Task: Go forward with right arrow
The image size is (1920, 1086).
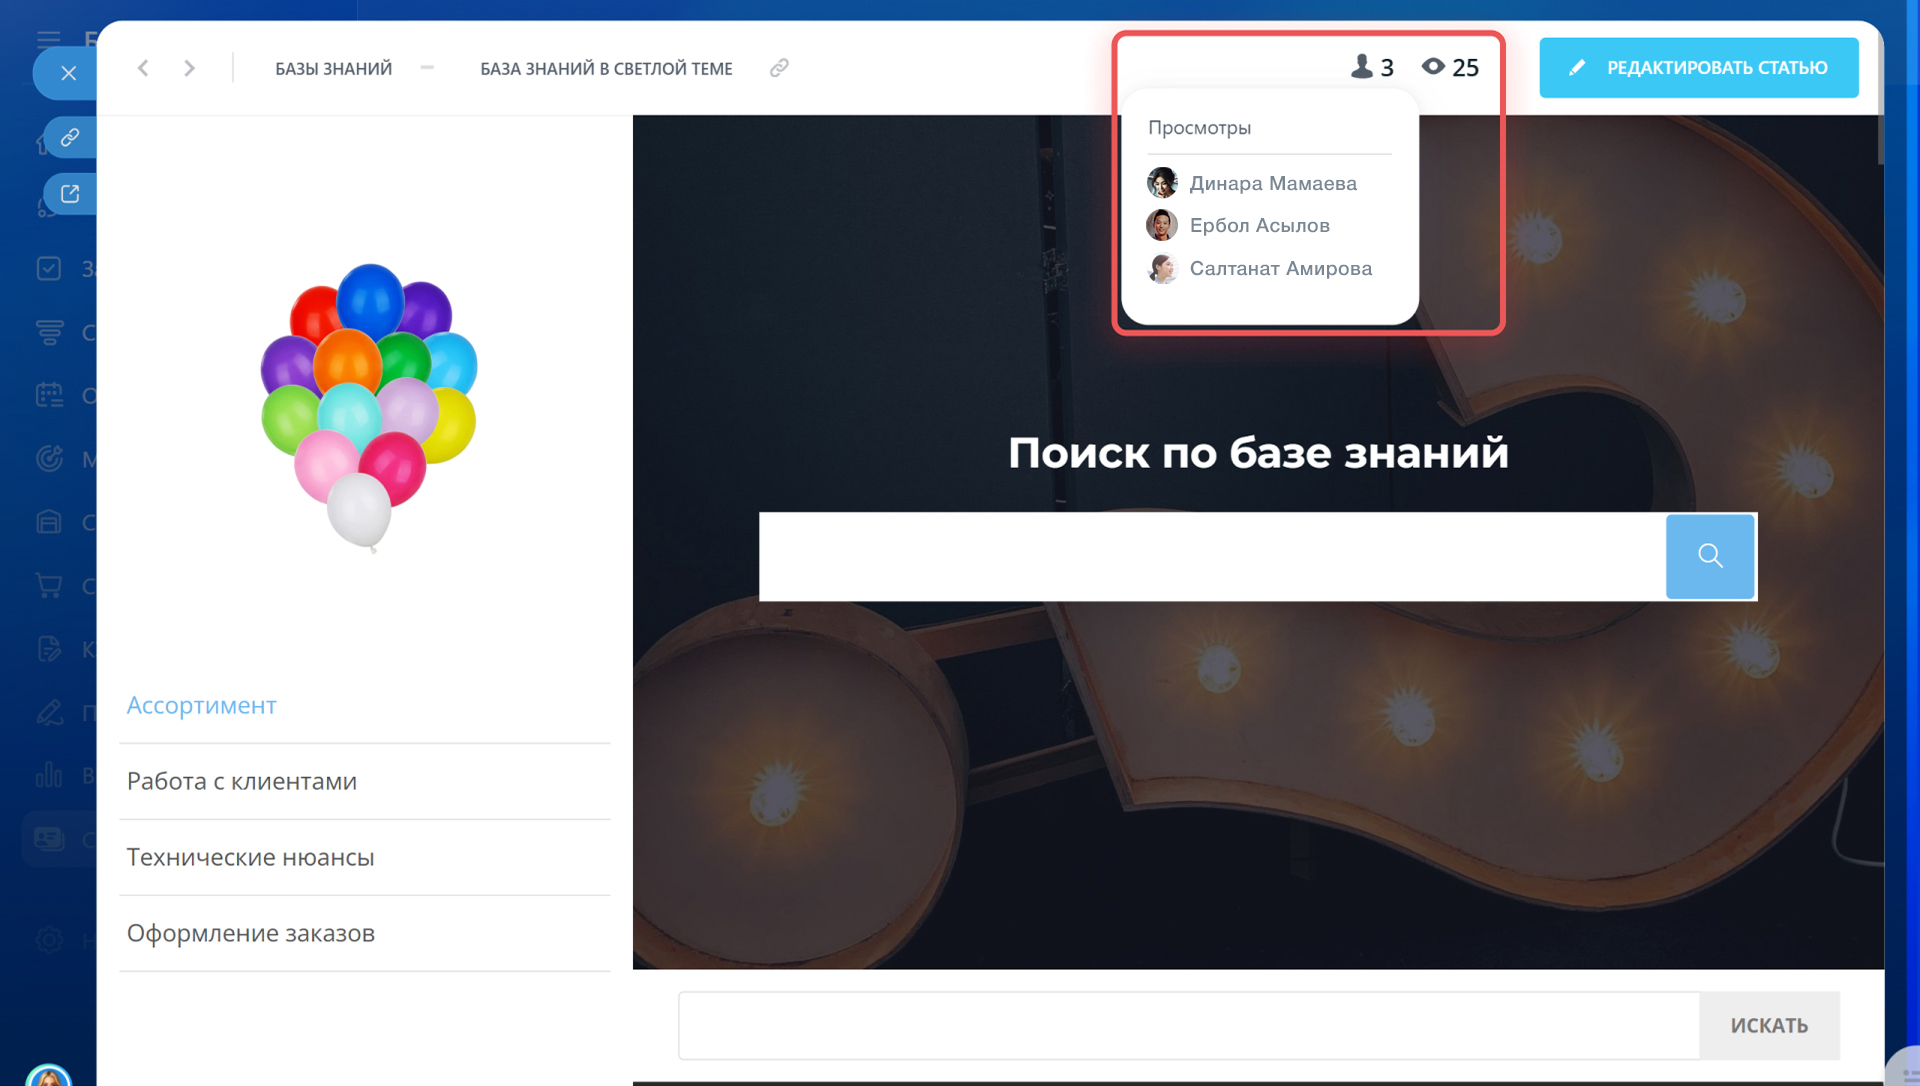Action: click(189, 68)
